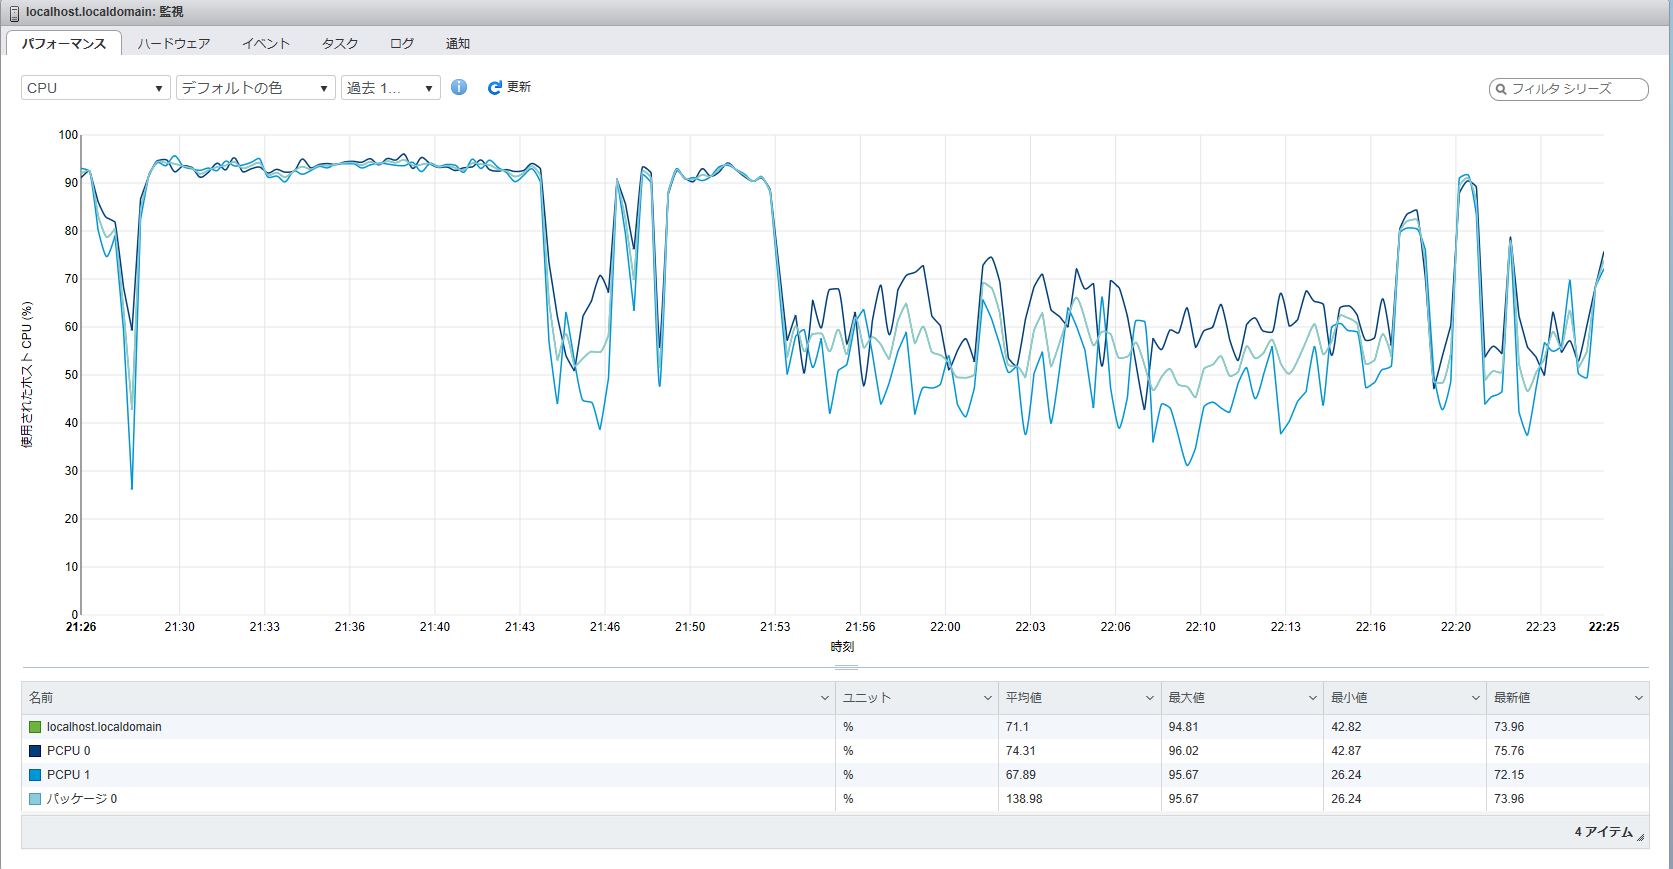Click the green localhost.localdomain color swatch

tap(35, 727)
